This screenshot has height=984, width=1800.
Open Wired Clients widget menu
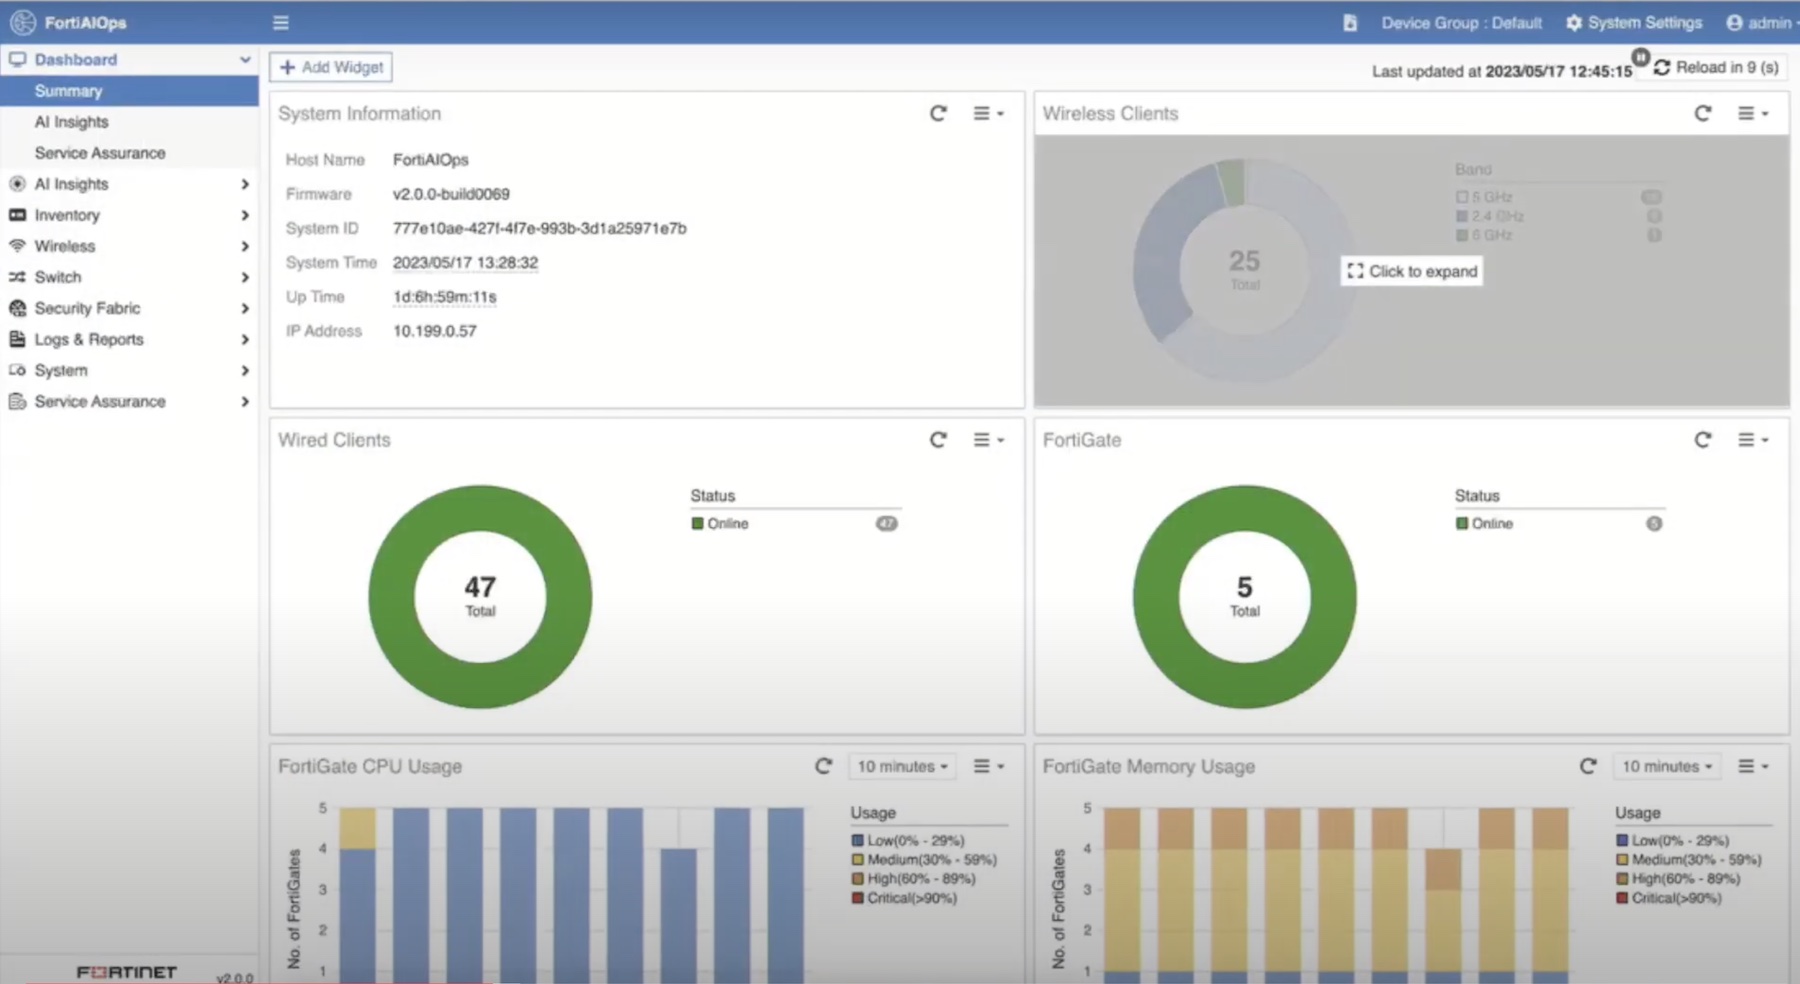[x=989, y=439]
